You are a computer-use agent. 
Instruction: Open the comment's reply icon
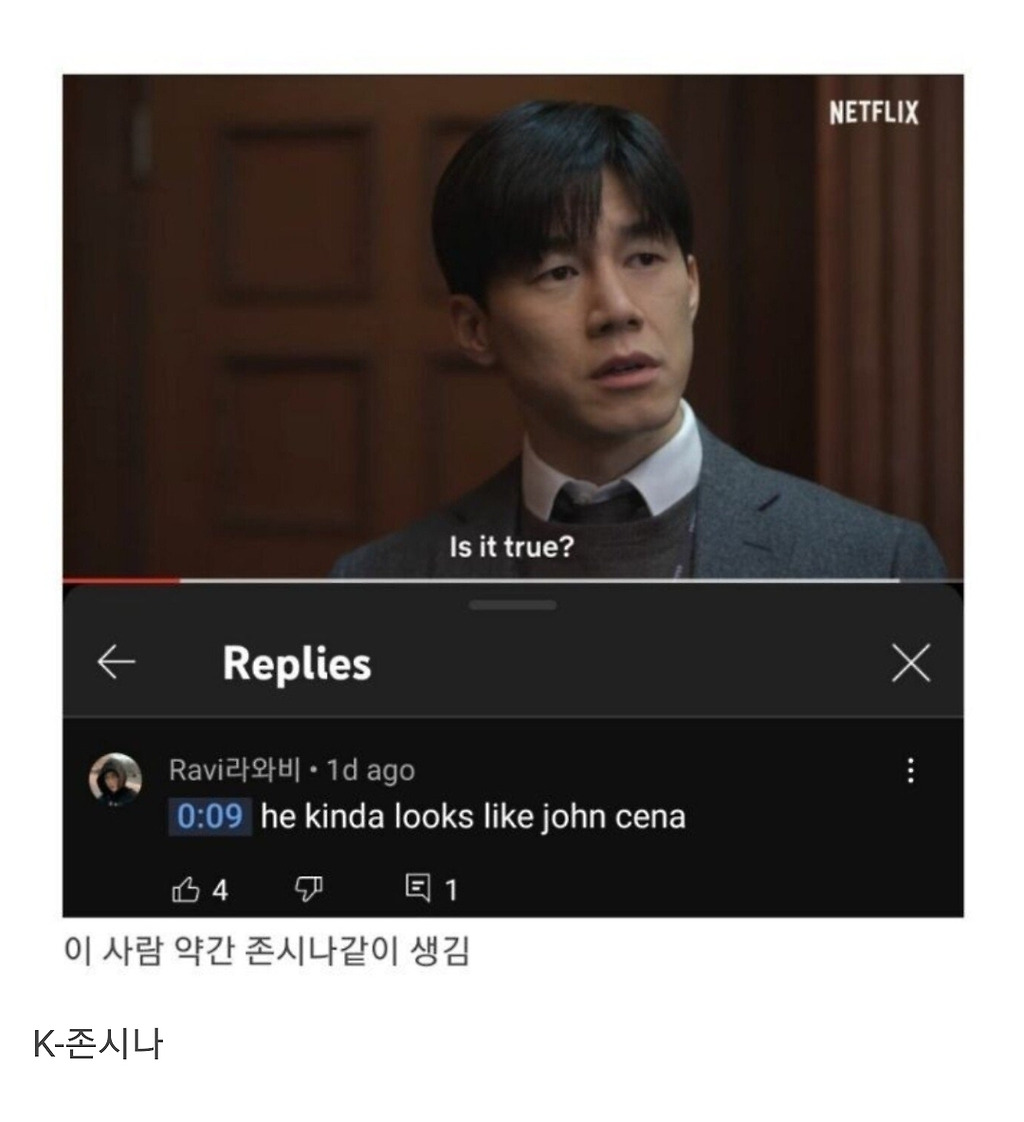tap(418, 888)
